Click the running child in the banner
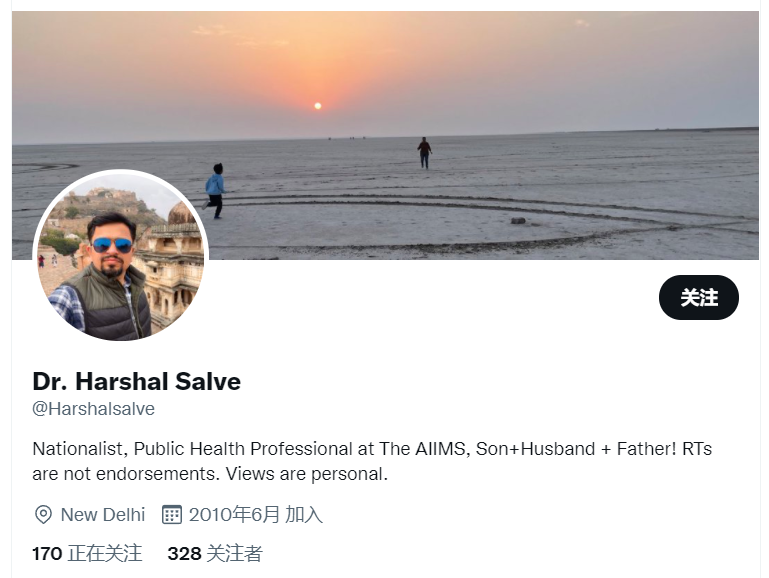Image resolution: width=769 pixels, height=578 pixels. (x=215, y=191)
